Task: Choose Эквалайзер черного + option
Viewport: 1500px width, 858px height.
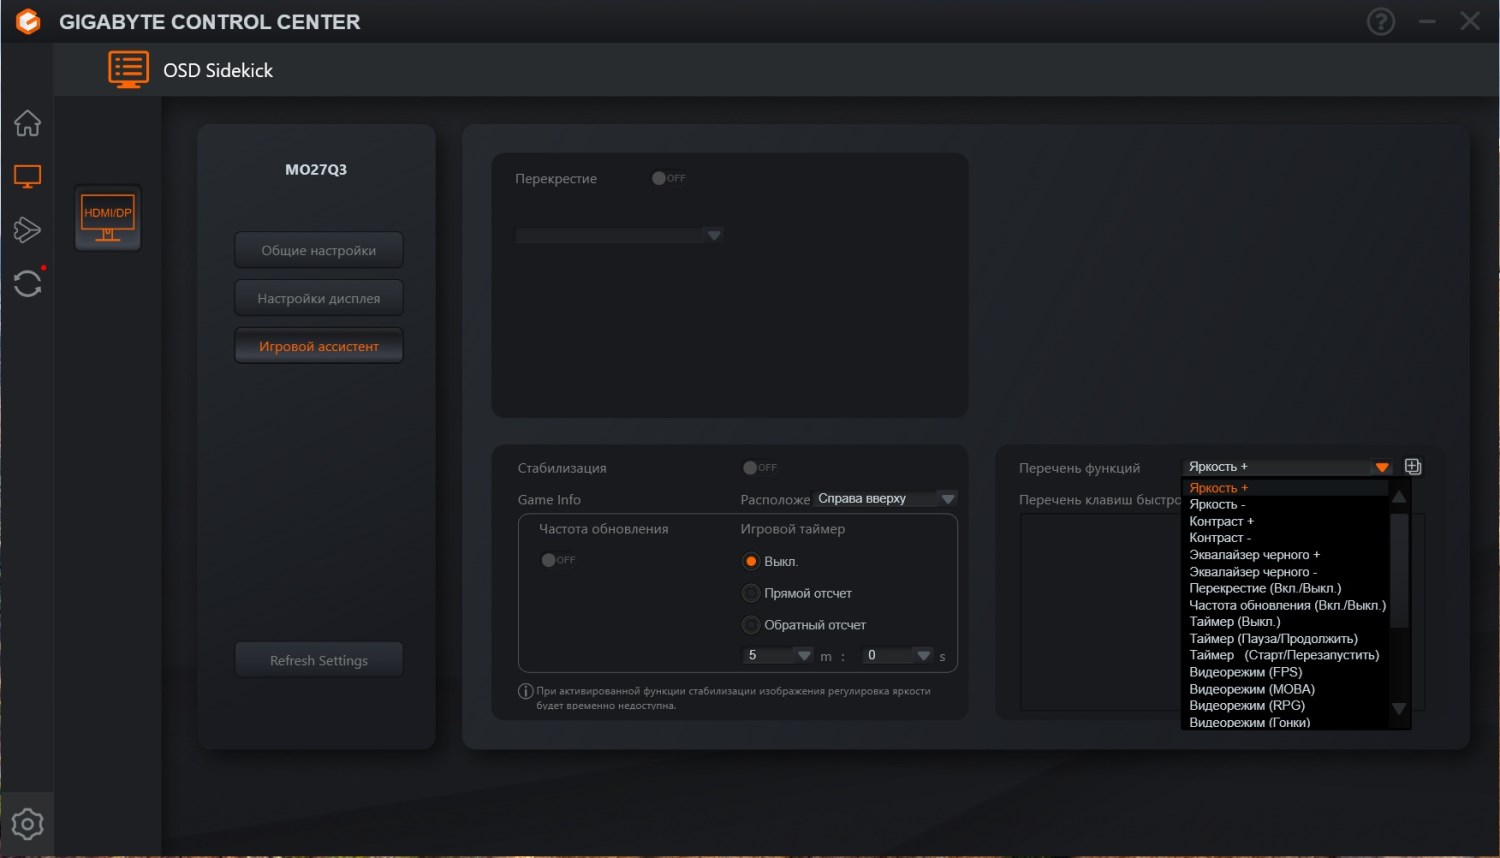Action: point(1285,555)
